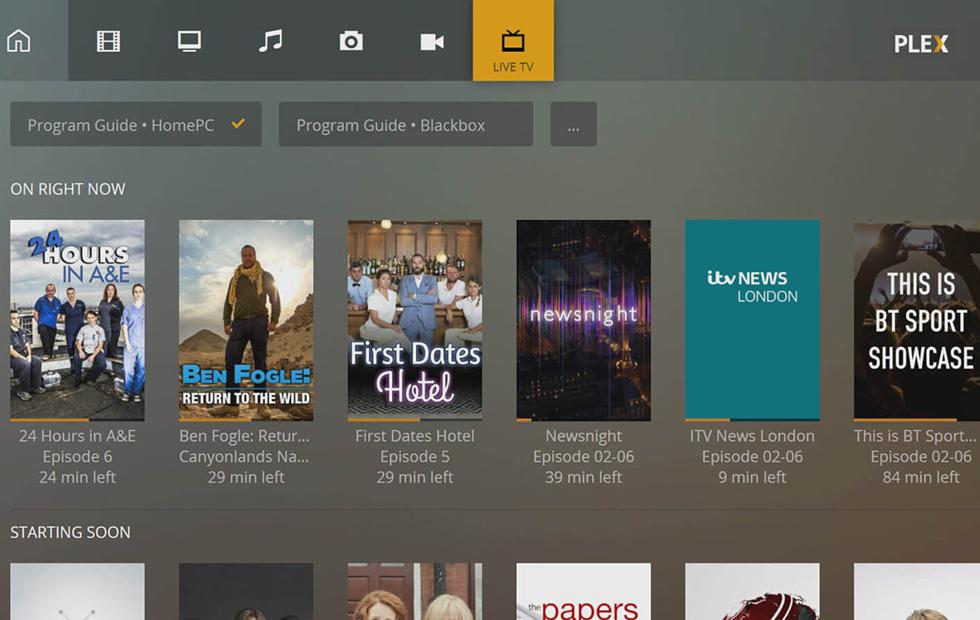The height and width of the screenshot is (620, 980).
Task: Click the 'STARTING SOON' section heading
Action: pyautogui.click(x=71, y=532)
